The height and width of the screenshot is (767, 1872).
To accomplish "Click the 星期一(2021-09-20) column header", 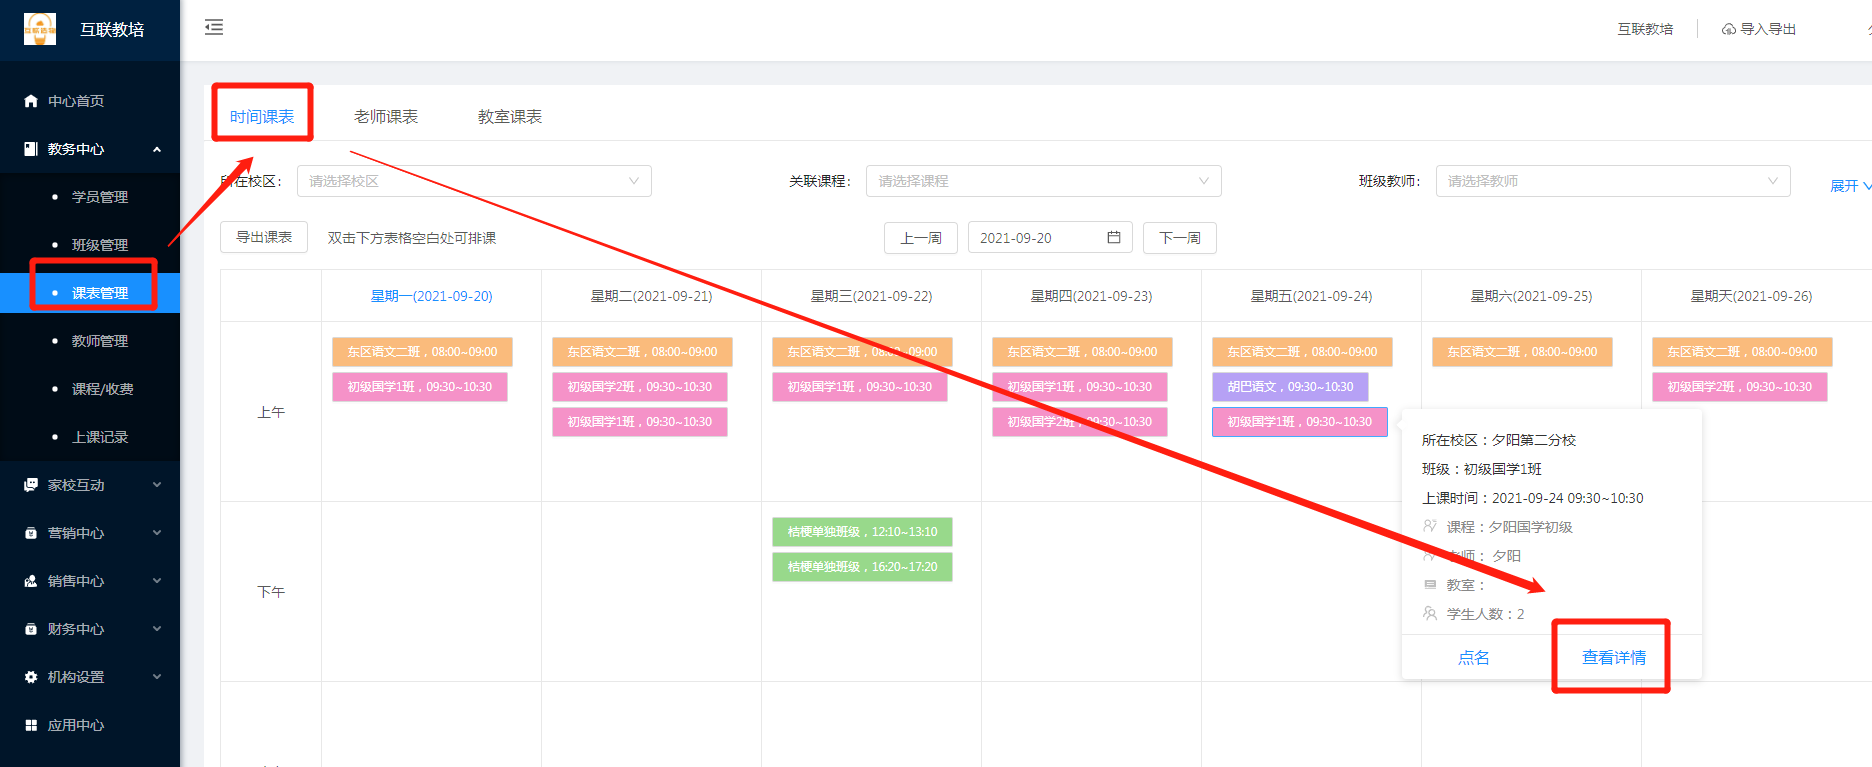I will (x=432, y=296).
